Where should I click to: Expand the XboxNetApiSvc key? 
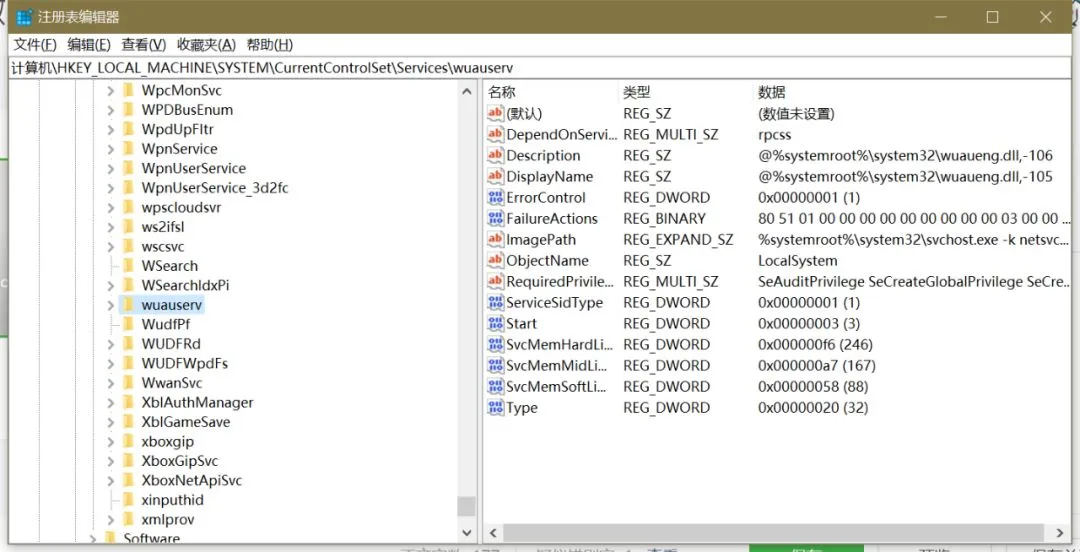pyautogui.click(x=111, y=480)
